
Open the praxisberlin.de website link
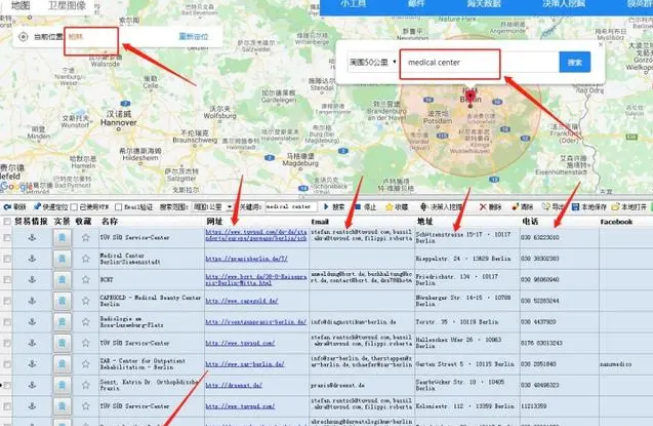click(247, 259)
